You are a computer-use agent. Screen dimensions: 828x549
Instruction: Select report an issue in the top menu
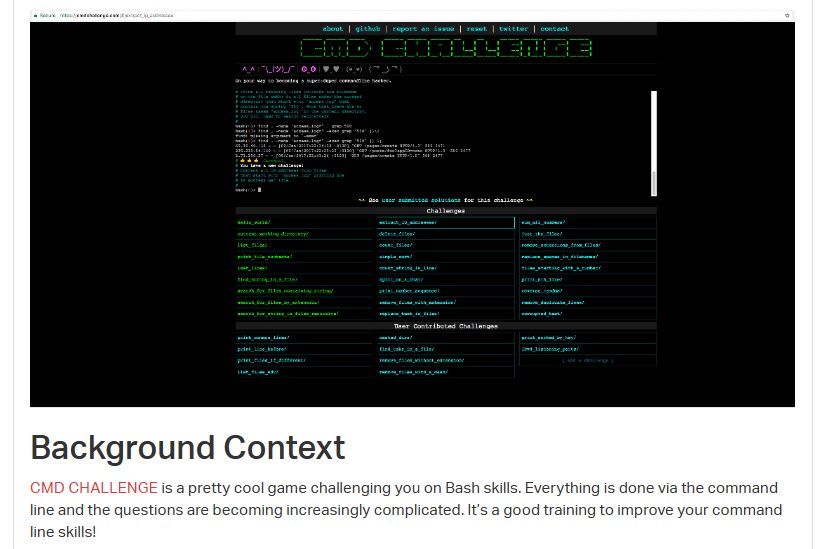coord(423,29)
